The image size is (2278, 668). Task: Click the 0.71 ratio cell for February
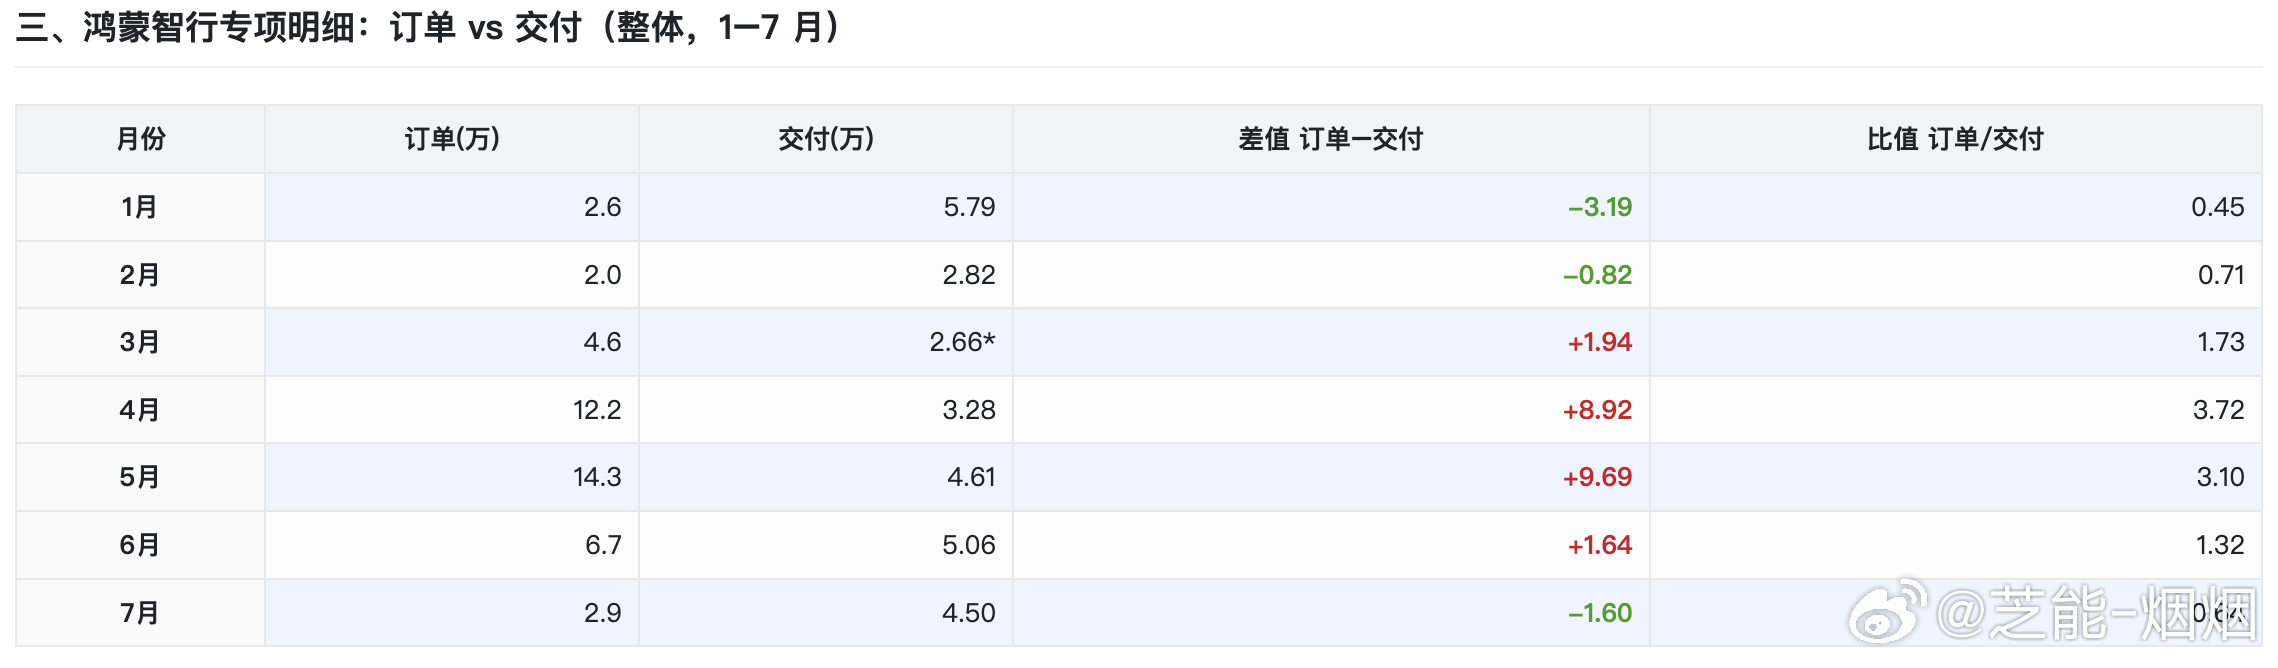click(2221, 275)
